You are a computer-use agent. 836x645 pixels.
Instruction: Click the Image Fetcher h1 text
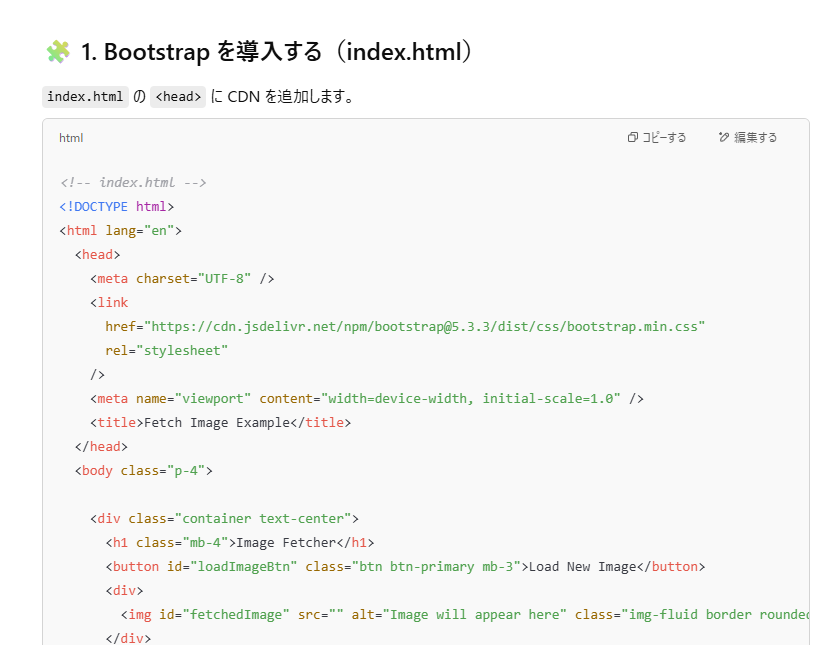[285, 543]
